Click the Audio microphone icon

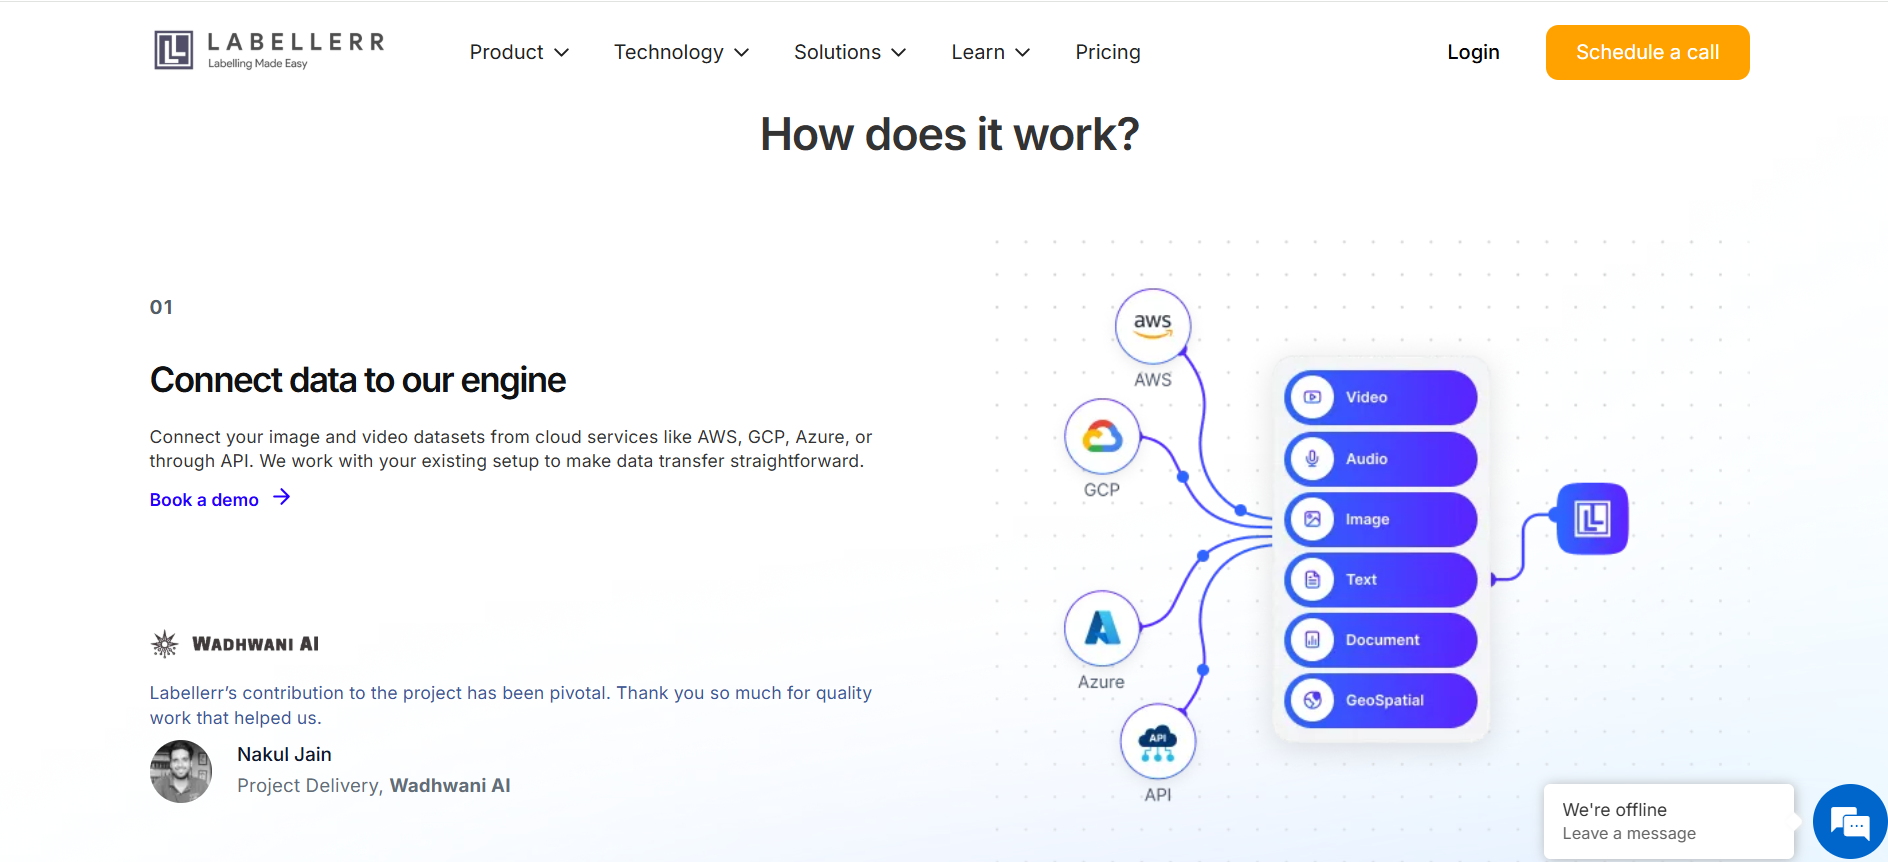pyautogui.click(x=1313, y=459)
